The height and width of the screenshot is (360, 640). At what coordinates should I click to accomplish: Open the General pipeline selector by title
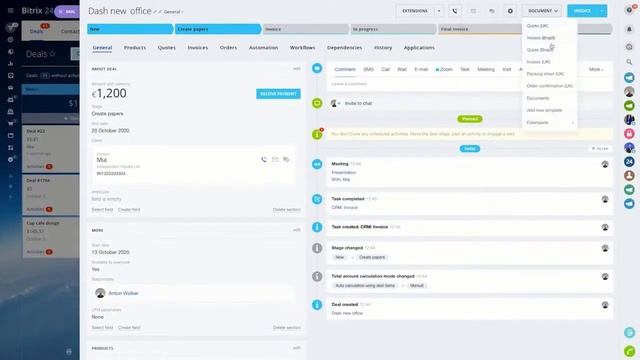pyautogui.click(x=173, y=12)
